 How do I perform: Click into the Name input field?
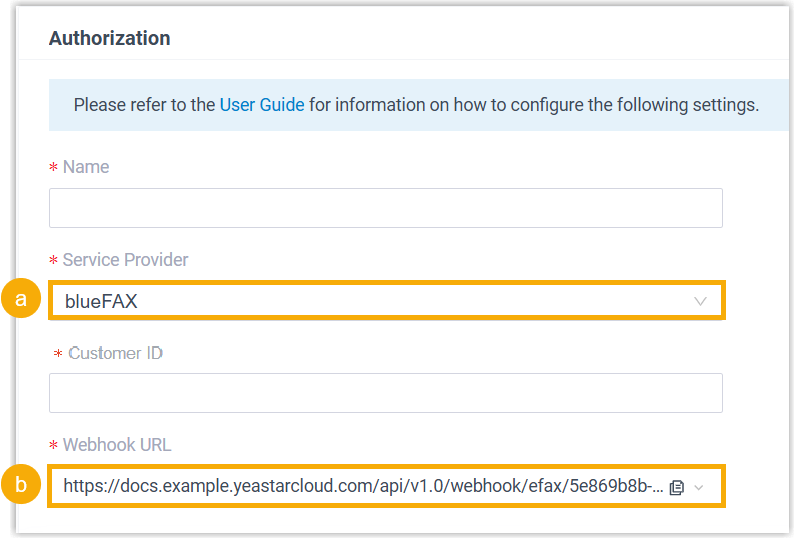coord(385,208)
